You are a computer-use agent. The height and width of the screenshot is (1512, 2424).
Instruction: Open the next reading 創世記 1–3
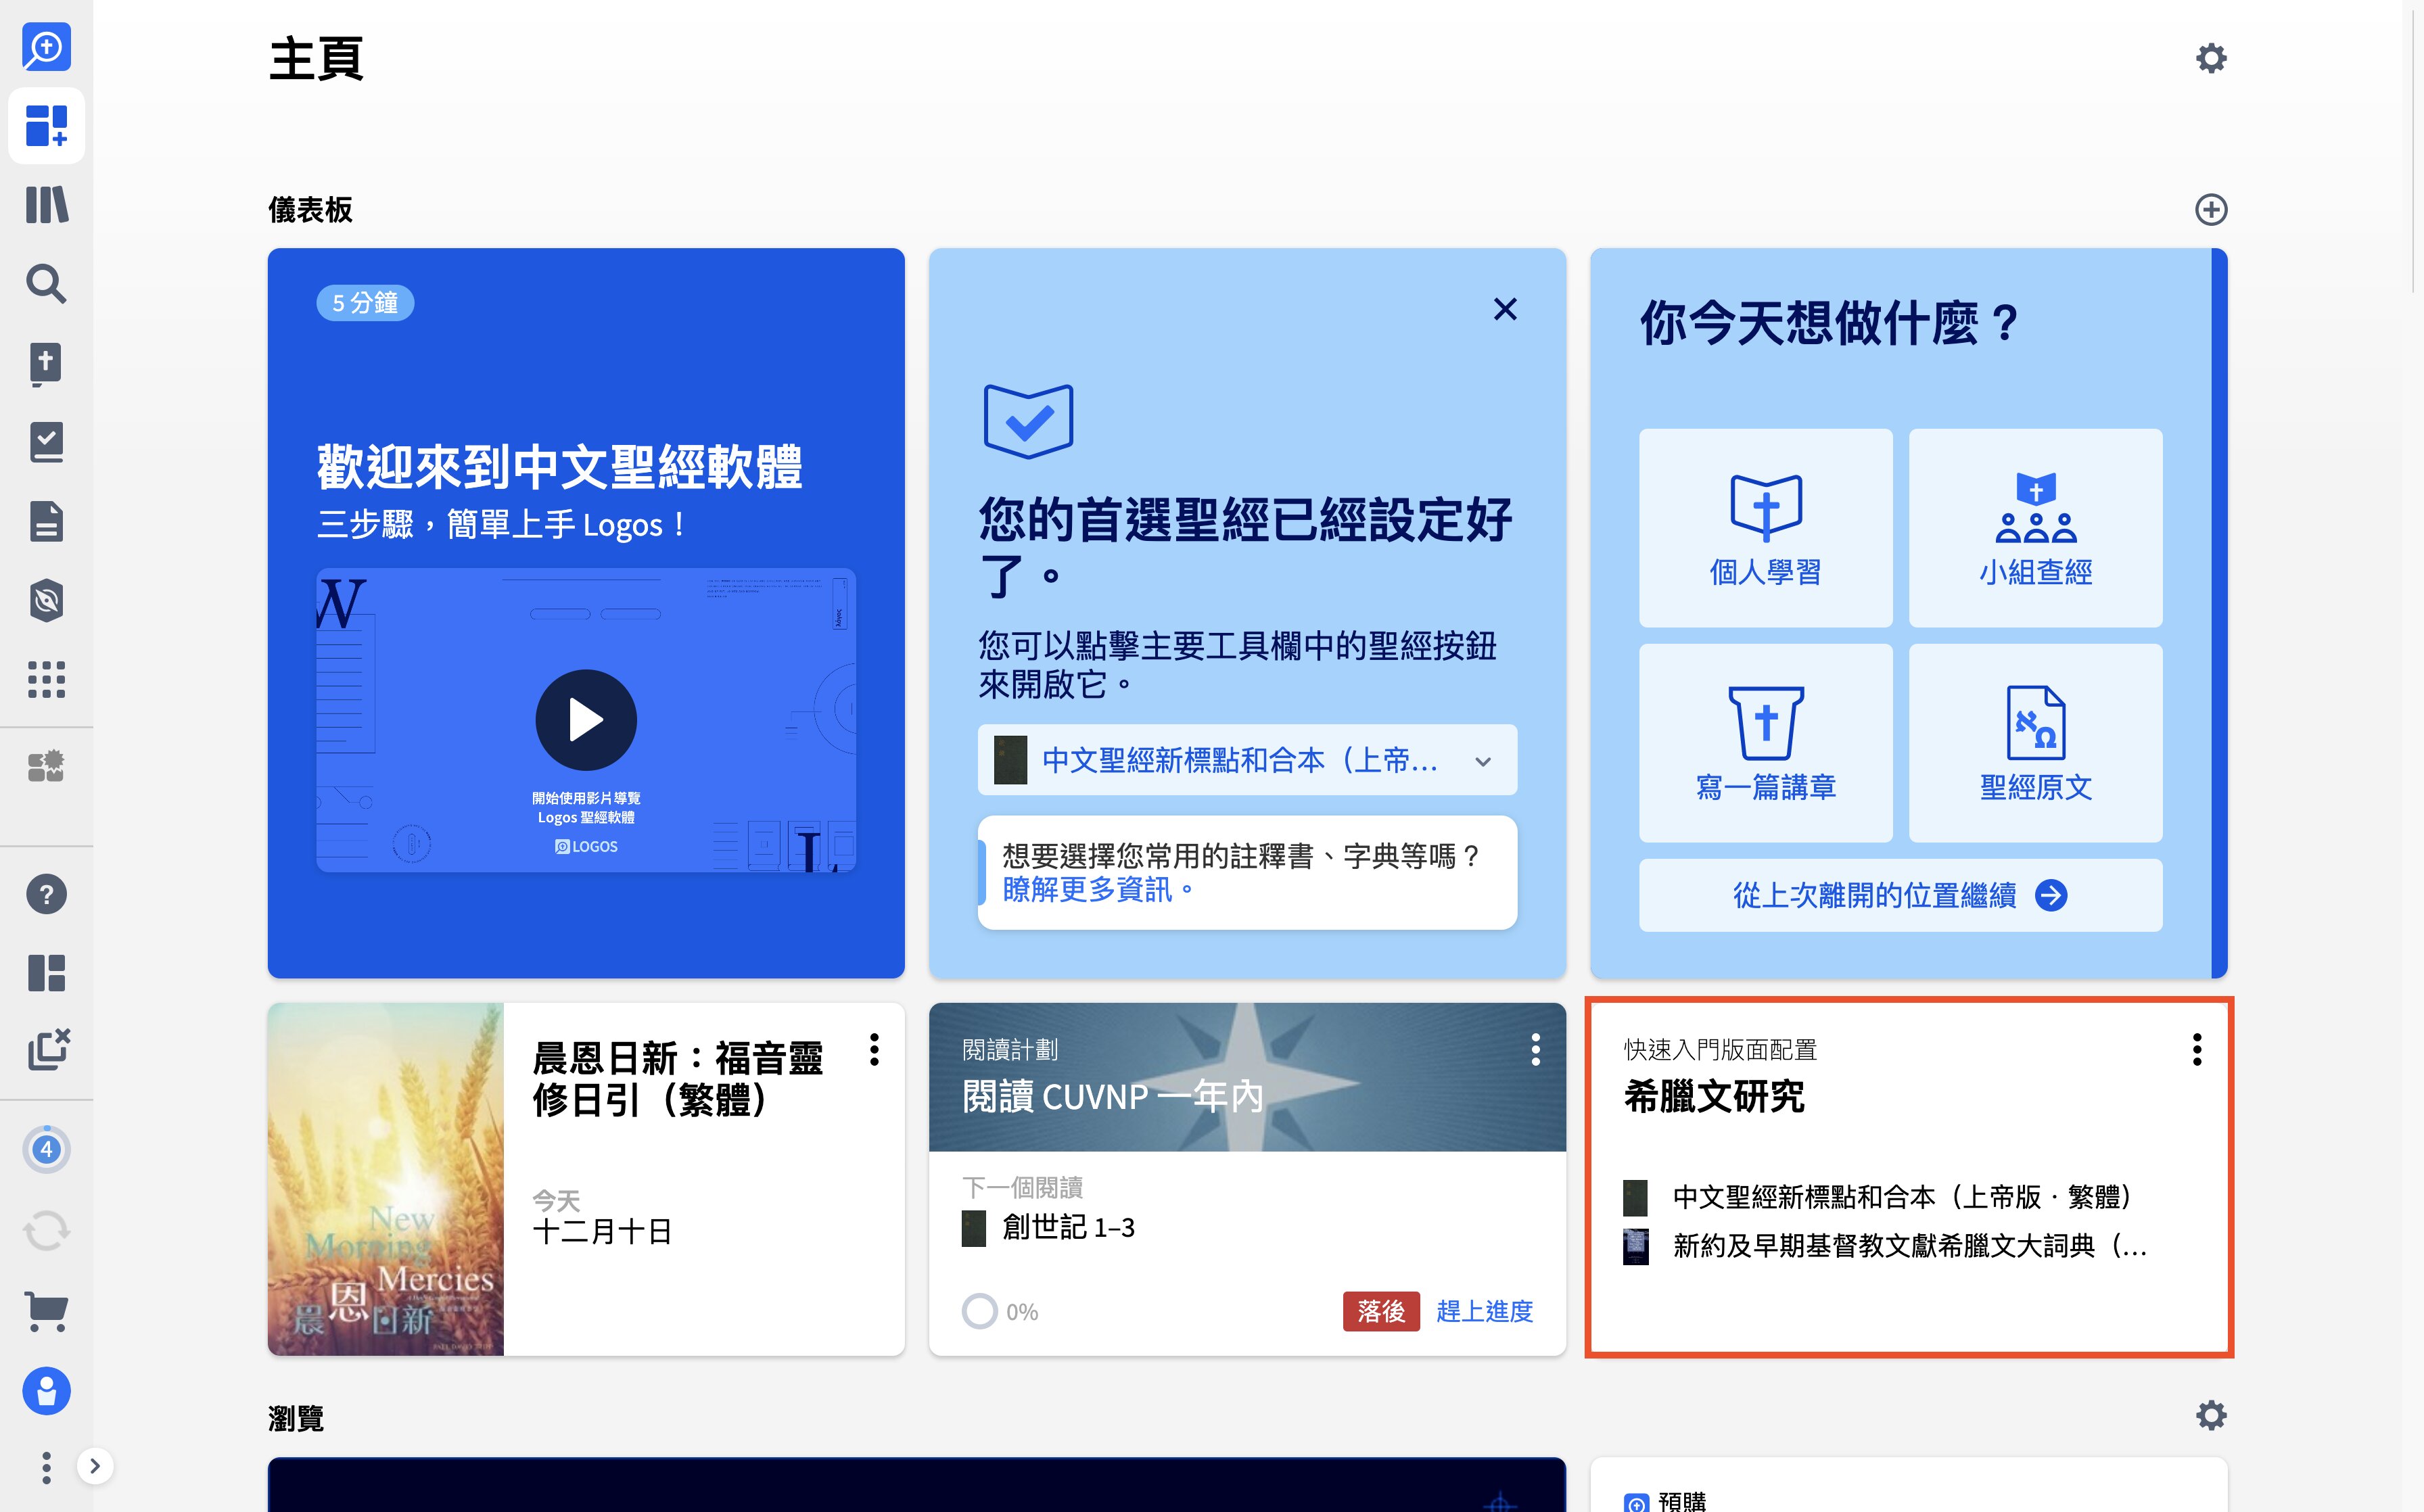1068,1228
